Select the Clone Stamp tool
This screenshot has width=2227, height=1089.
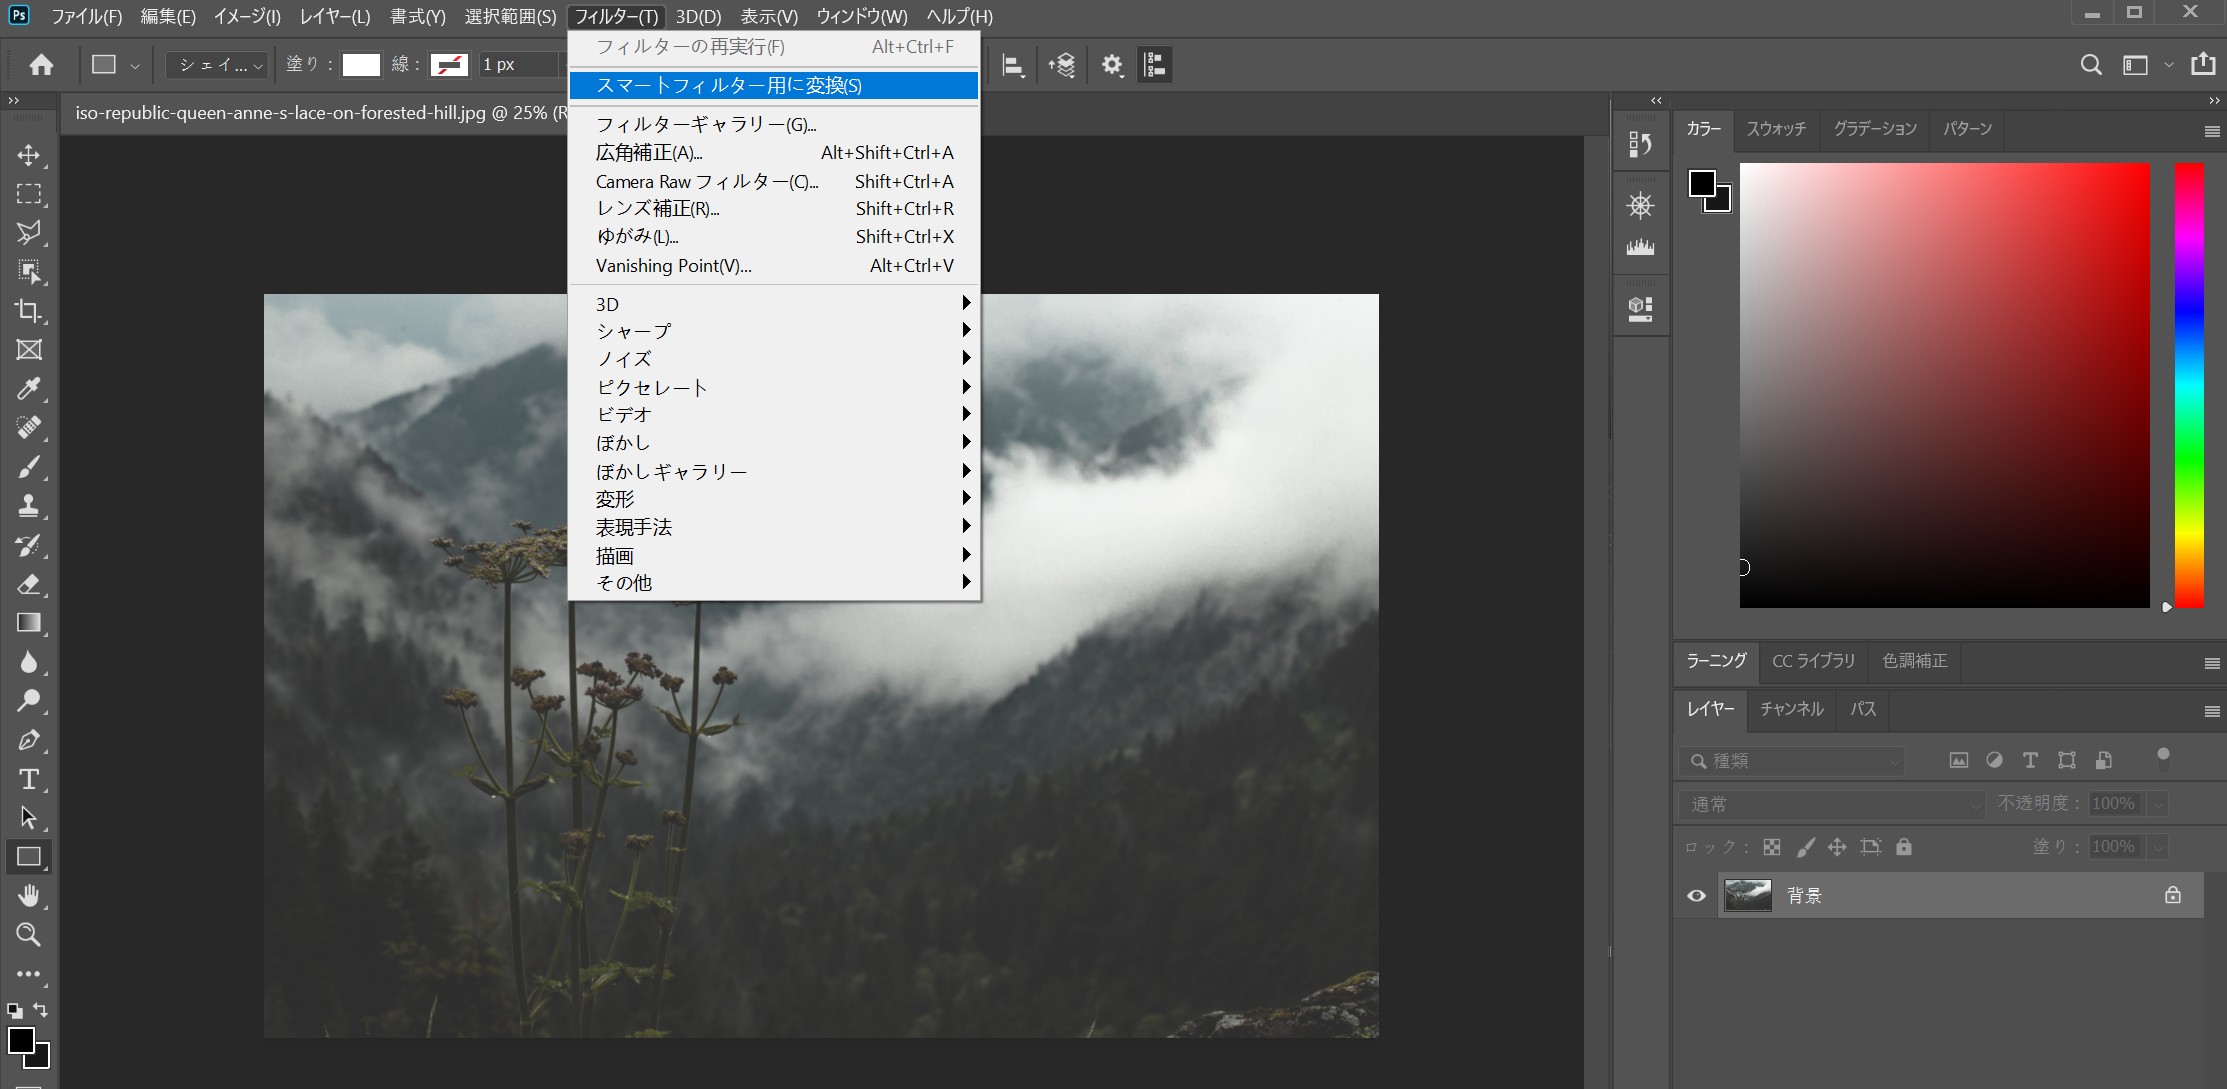pos(29,506)
